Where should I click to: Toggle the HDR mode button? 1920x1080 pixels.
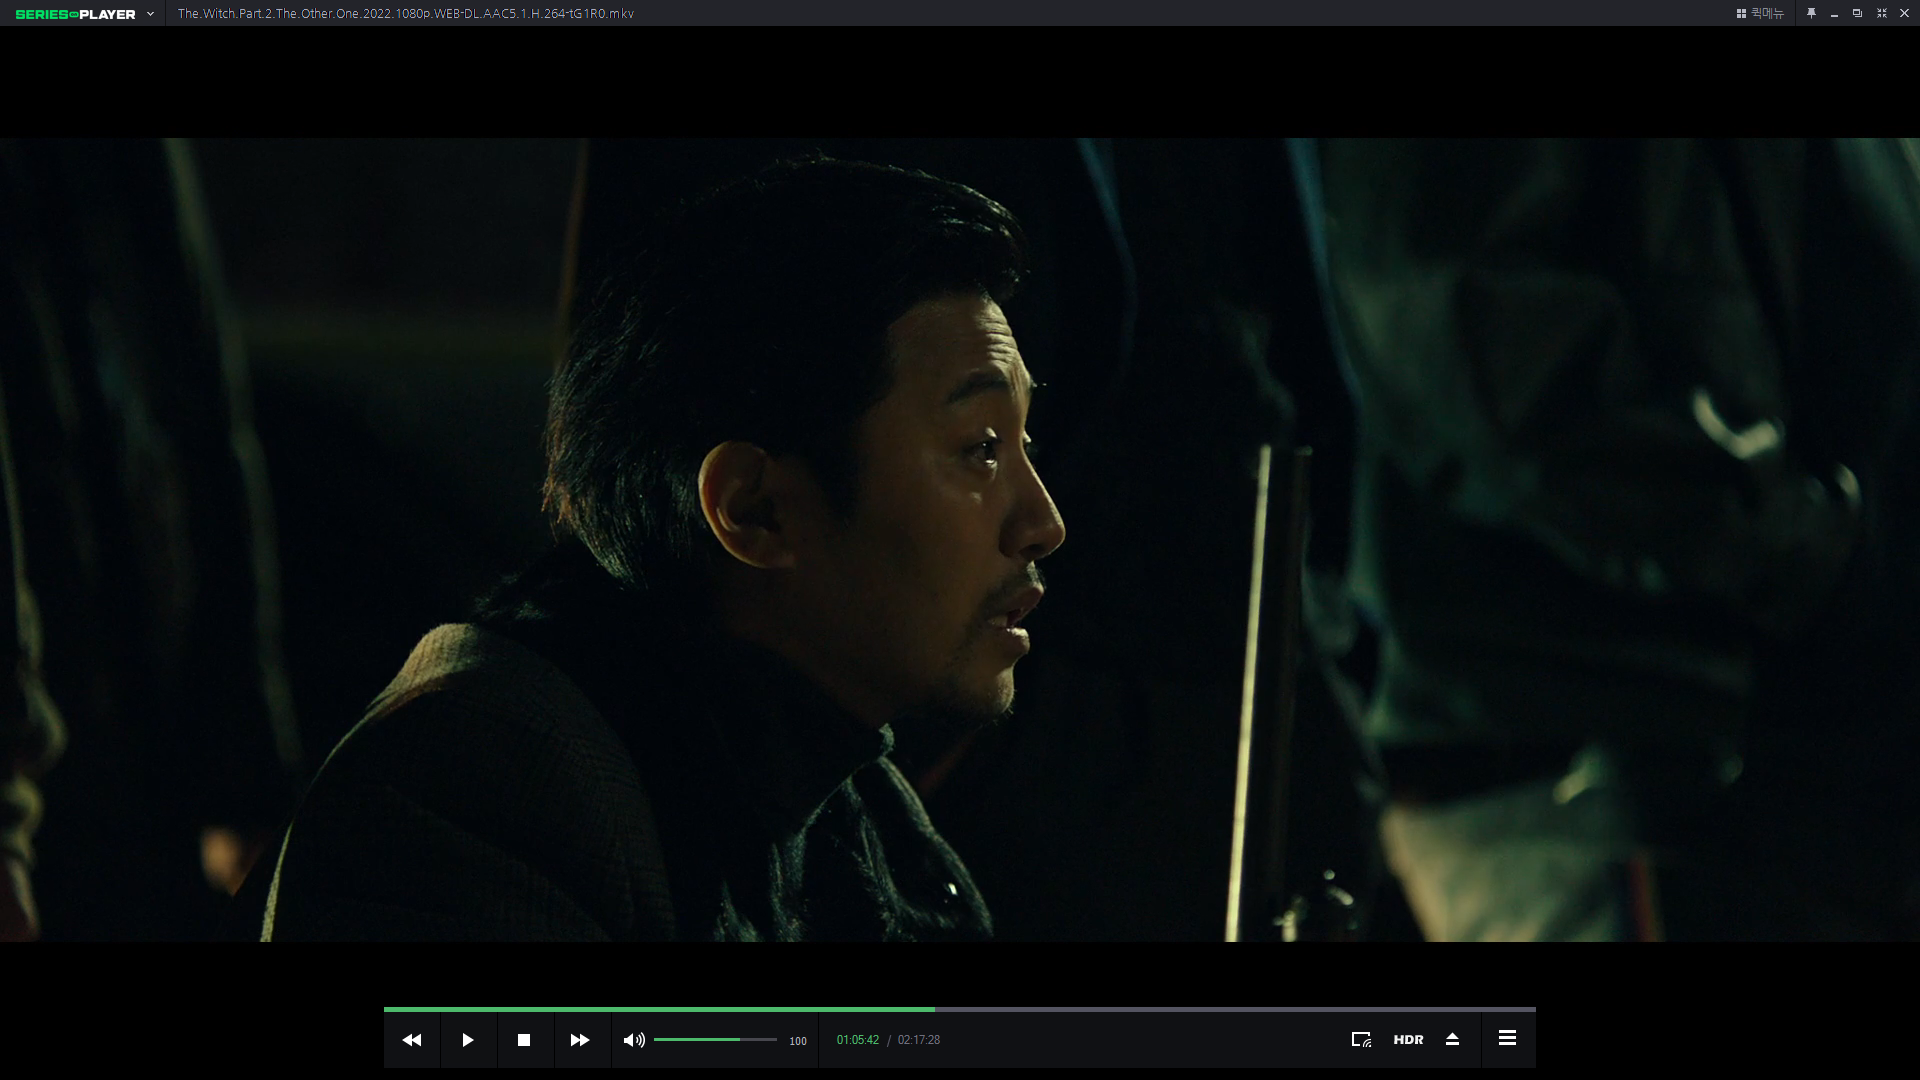click(x=1408, y=1040)
